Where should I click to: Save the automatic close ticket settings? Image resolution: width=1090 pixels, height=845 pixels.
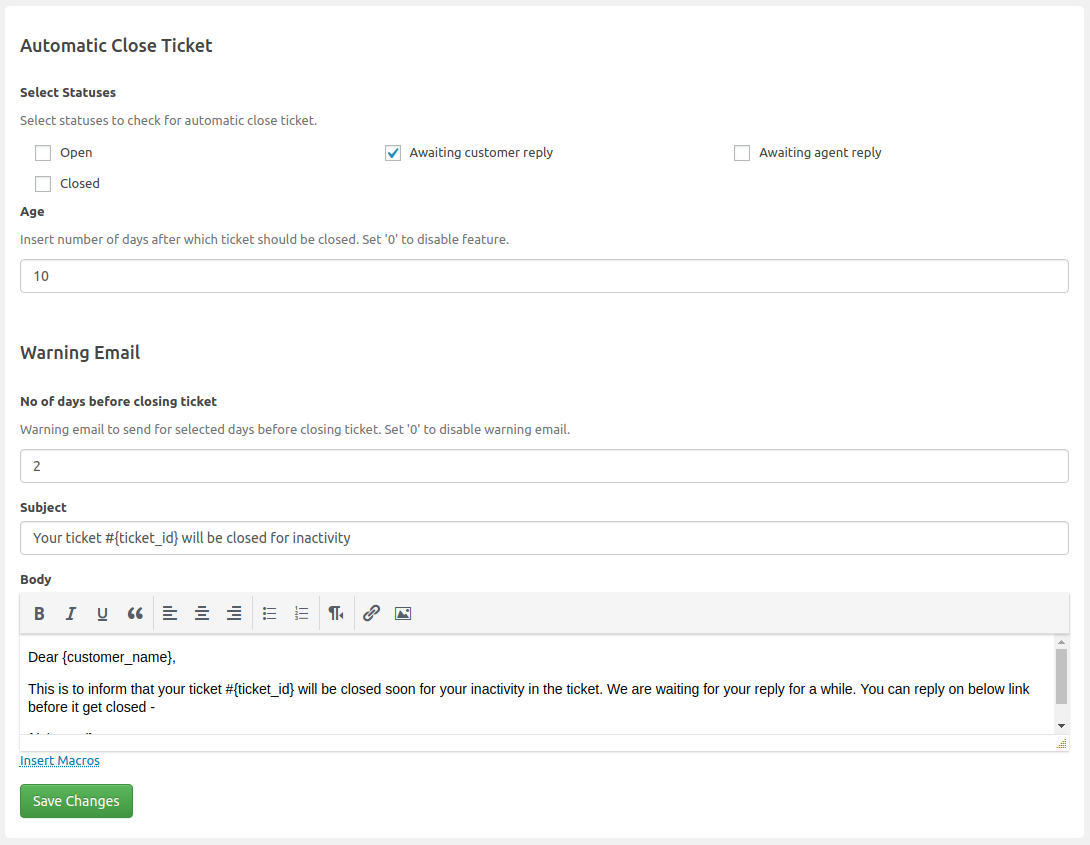[x=76, y=800]
